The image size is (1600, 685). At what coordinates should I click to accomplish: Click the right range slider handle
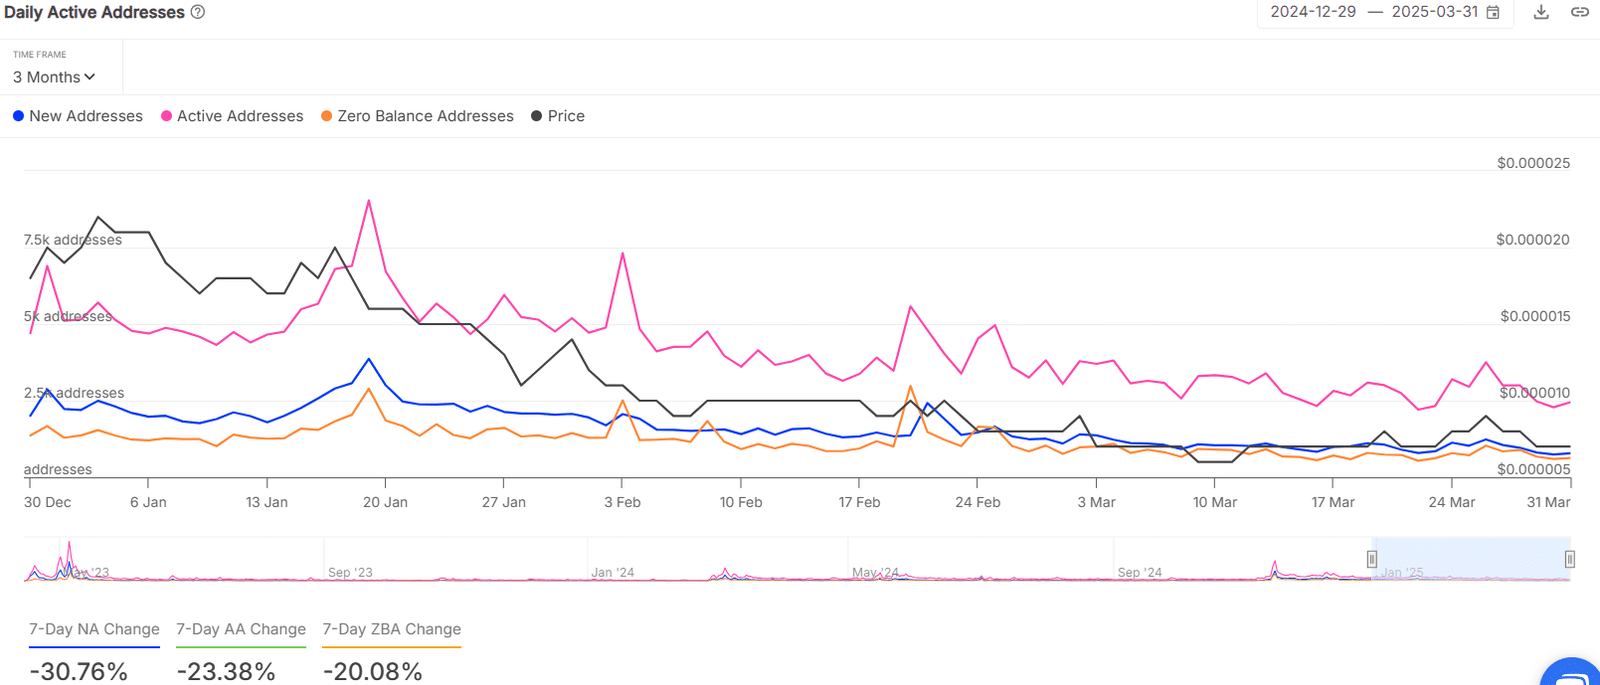click(1570, 559)
